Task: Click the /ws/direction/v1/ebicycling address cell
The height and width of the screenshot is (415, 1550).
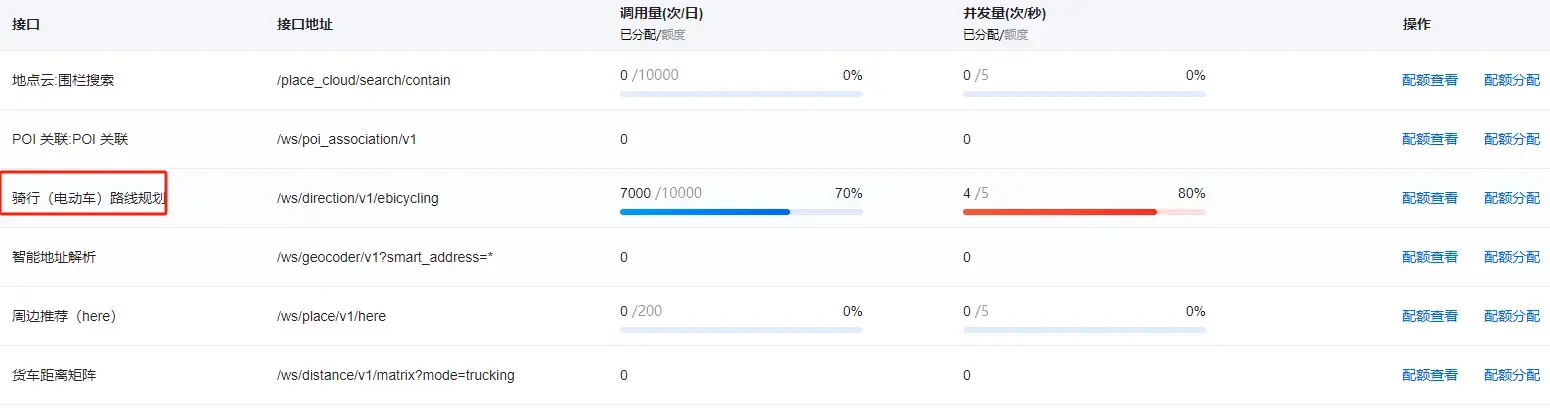Action: point(357,198)
